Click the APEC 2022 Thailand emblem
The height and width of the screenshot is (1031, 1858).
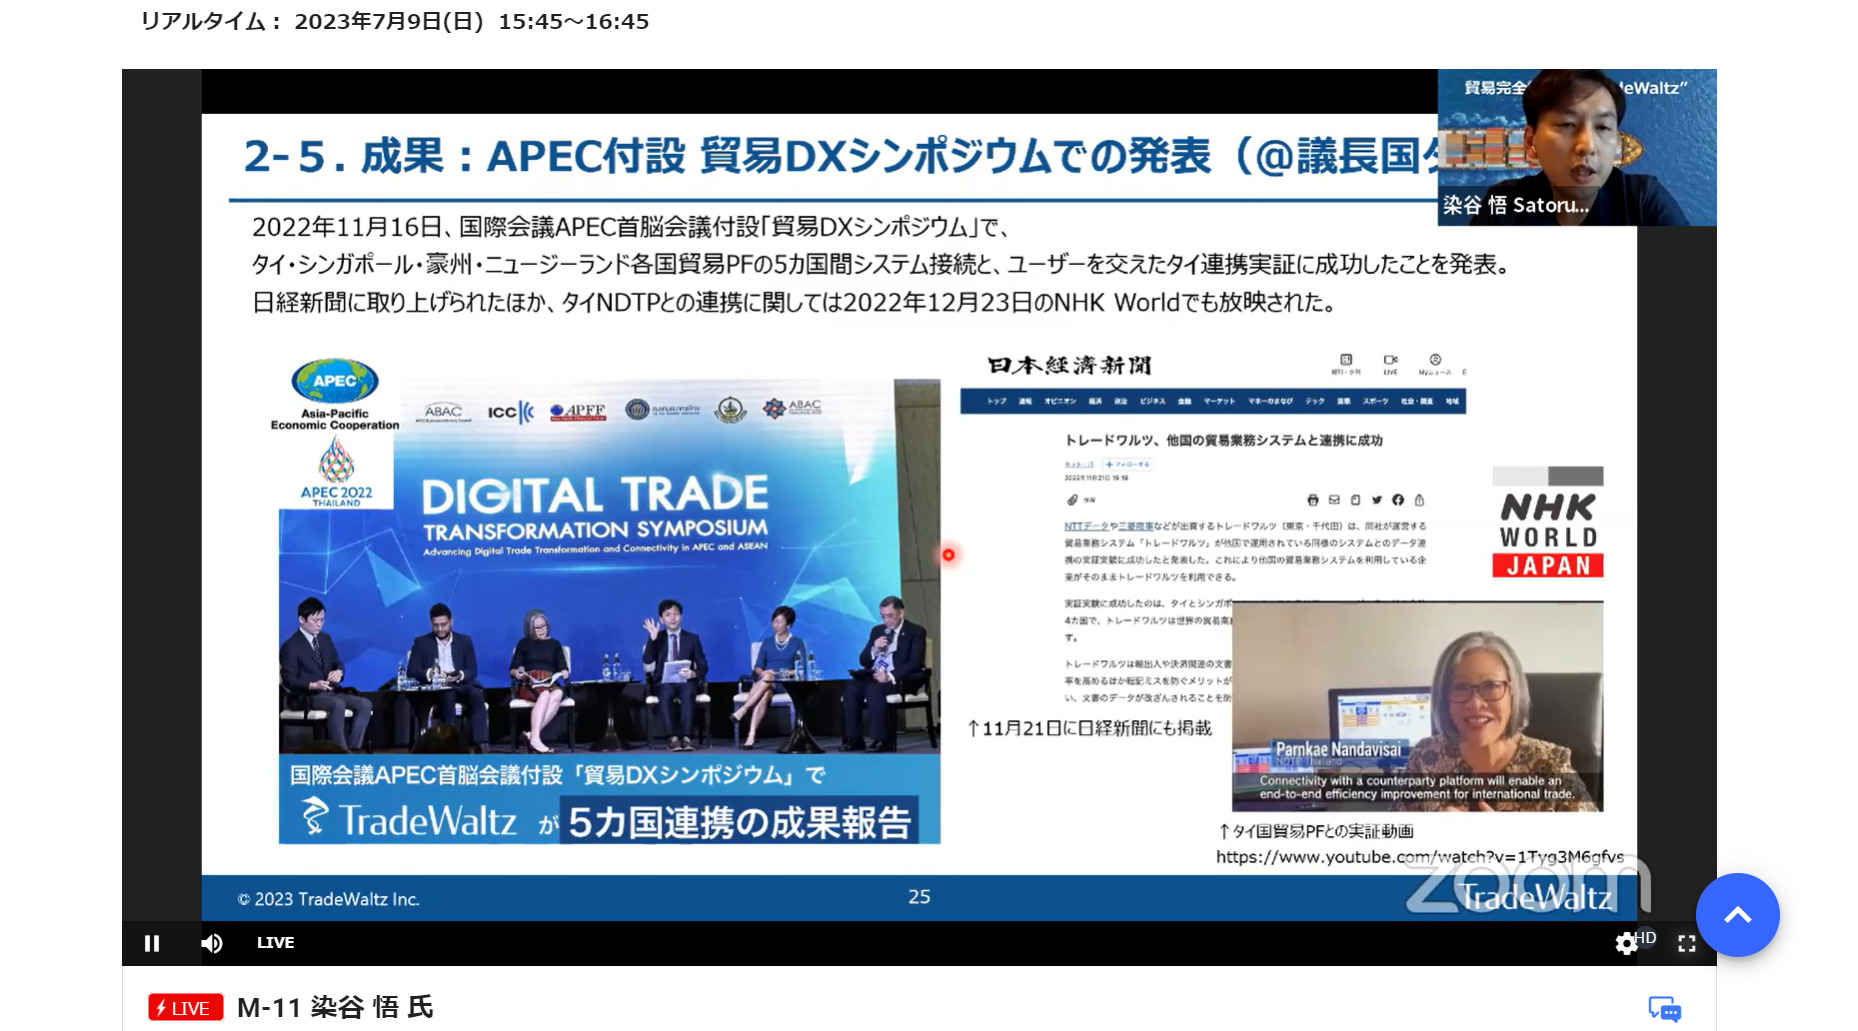pyautogui.click(x=336, y=472)
